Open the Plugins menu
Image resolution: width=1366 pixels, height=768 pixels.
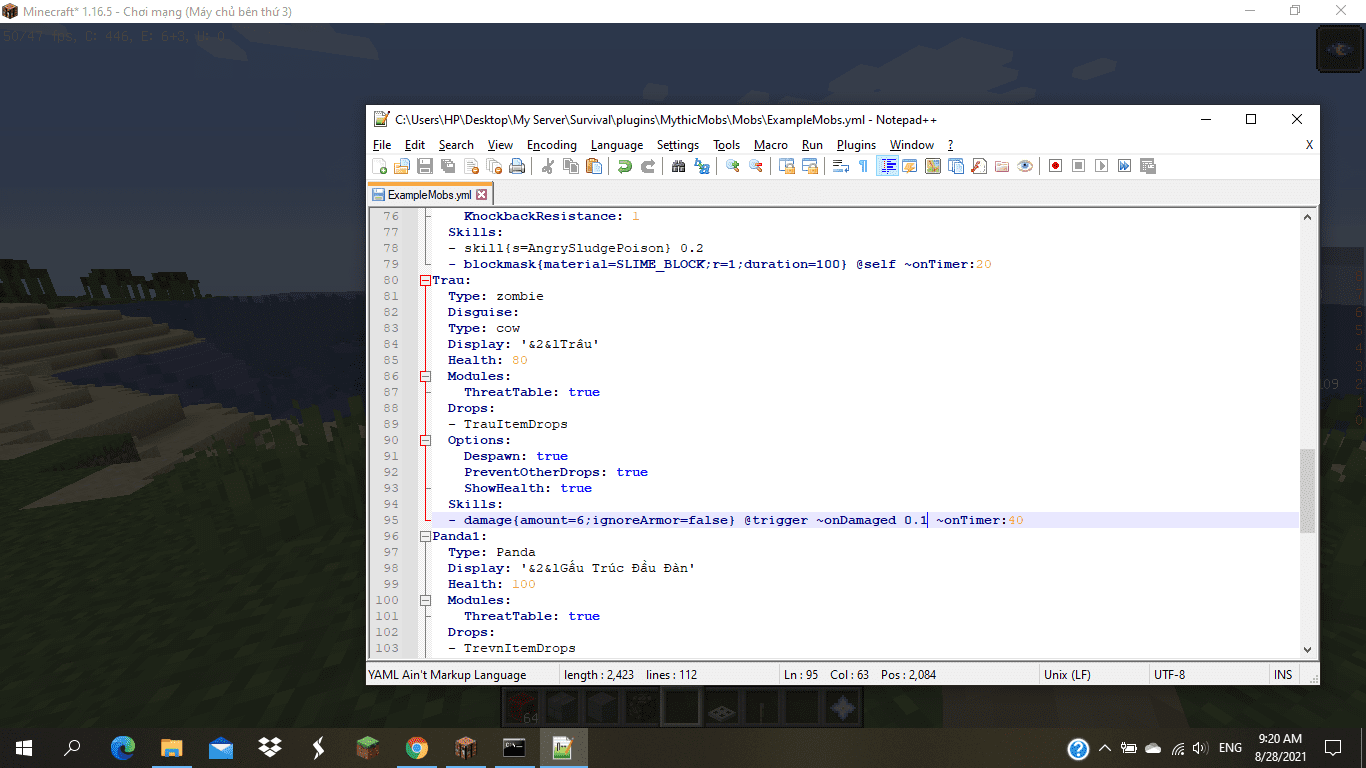(856, 145)
